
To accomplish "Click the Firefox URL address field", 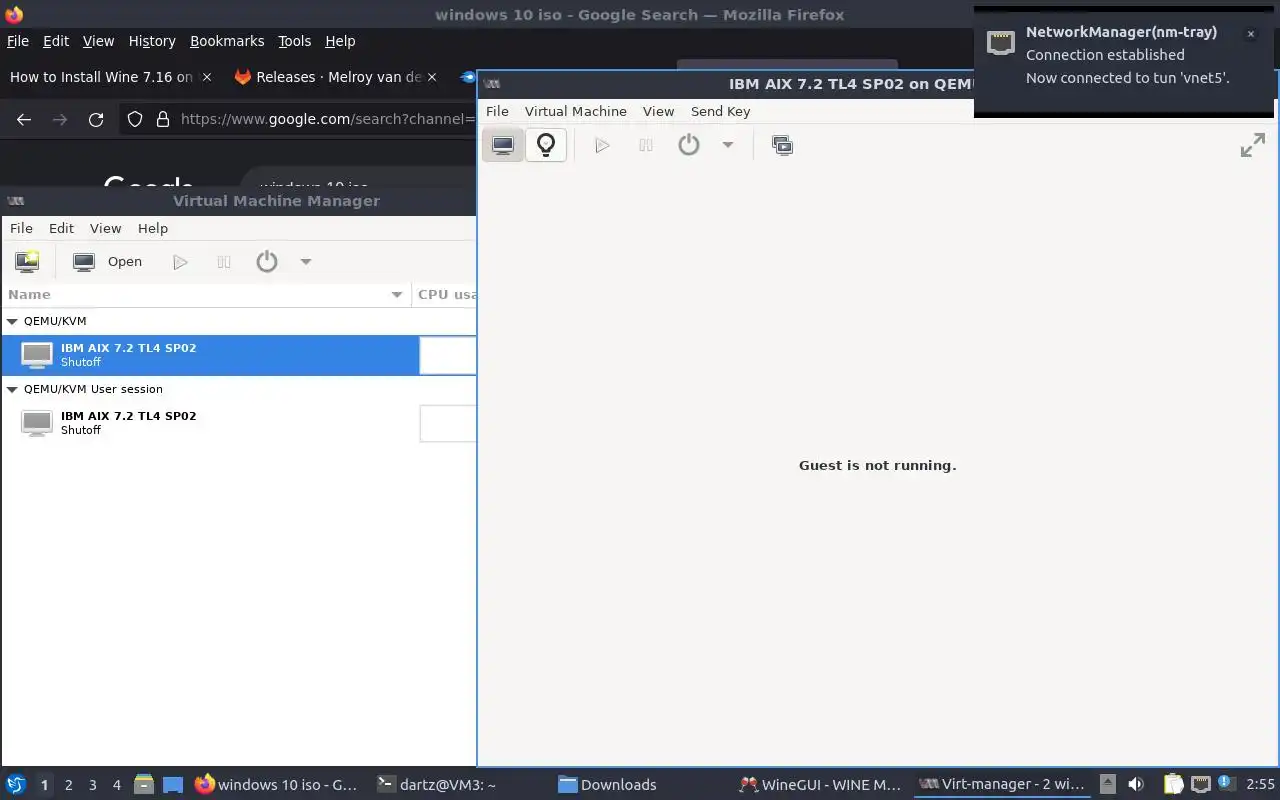I will click(326, 119).
